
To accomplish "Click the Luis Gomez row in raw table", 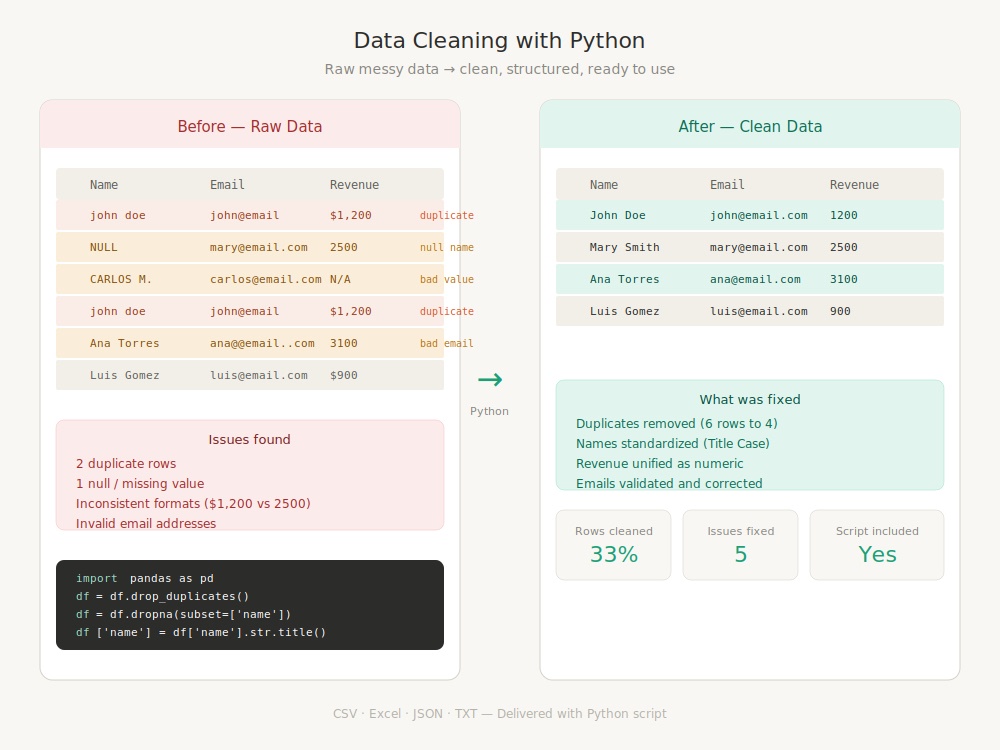I will click(250, 375).
